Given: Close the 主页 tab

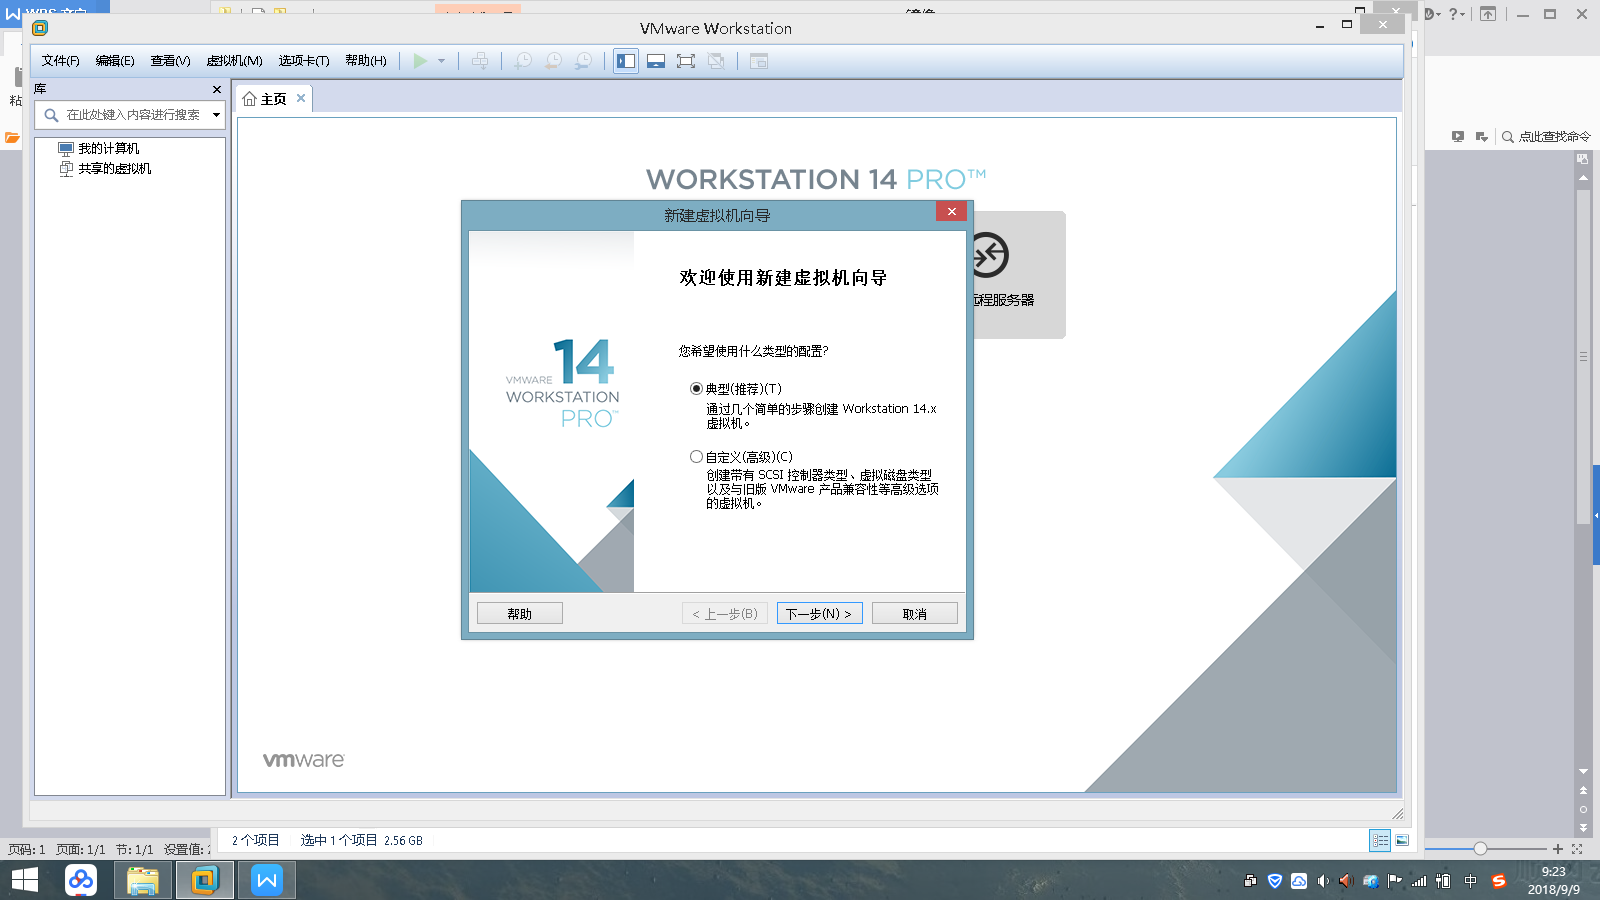Looking at the screenshot, I should coord(301,98).
